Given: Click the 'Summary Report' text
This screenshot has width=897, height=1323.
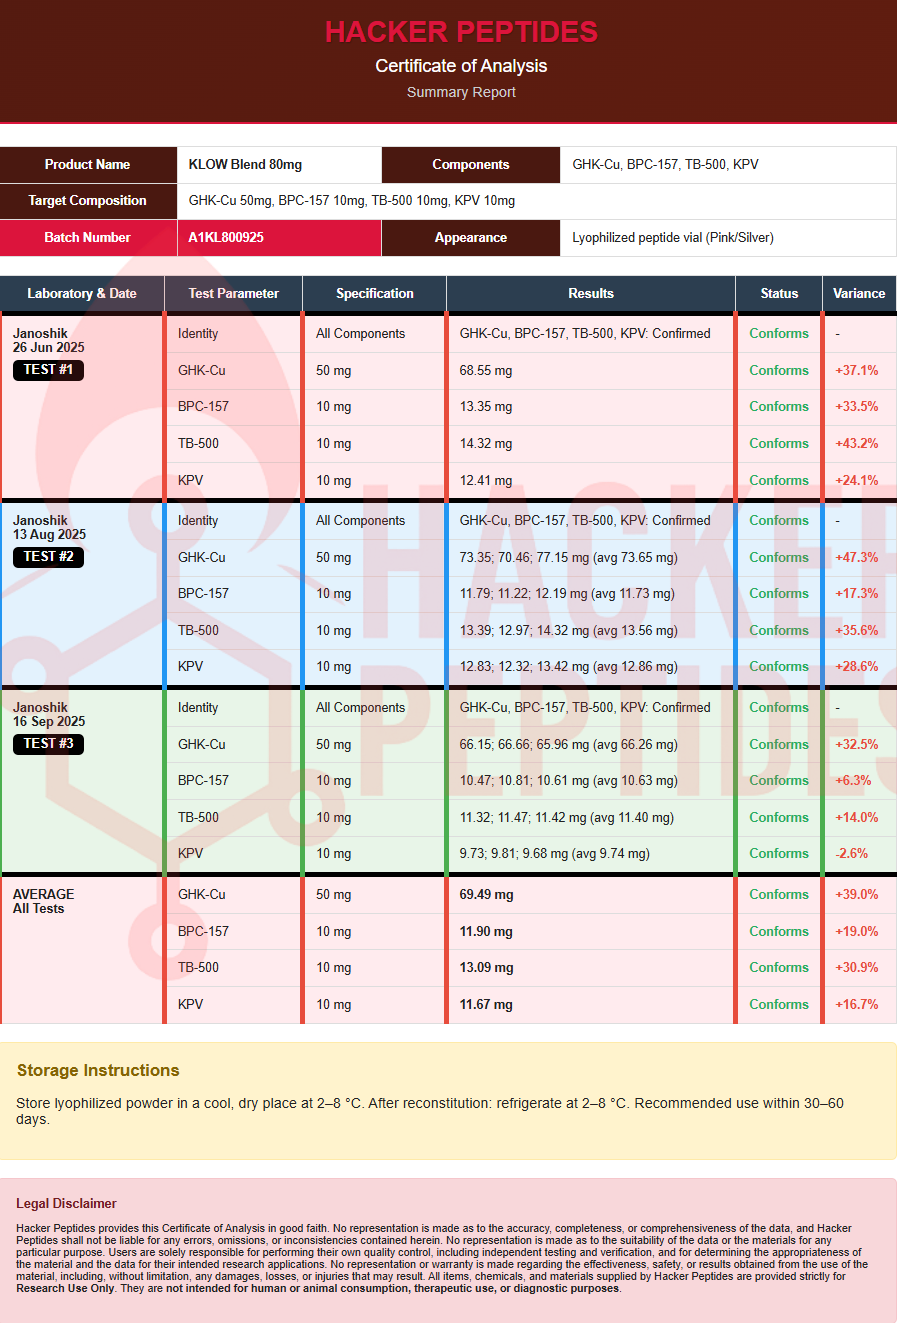Looking at the screenshot, I should click(461, 92).
